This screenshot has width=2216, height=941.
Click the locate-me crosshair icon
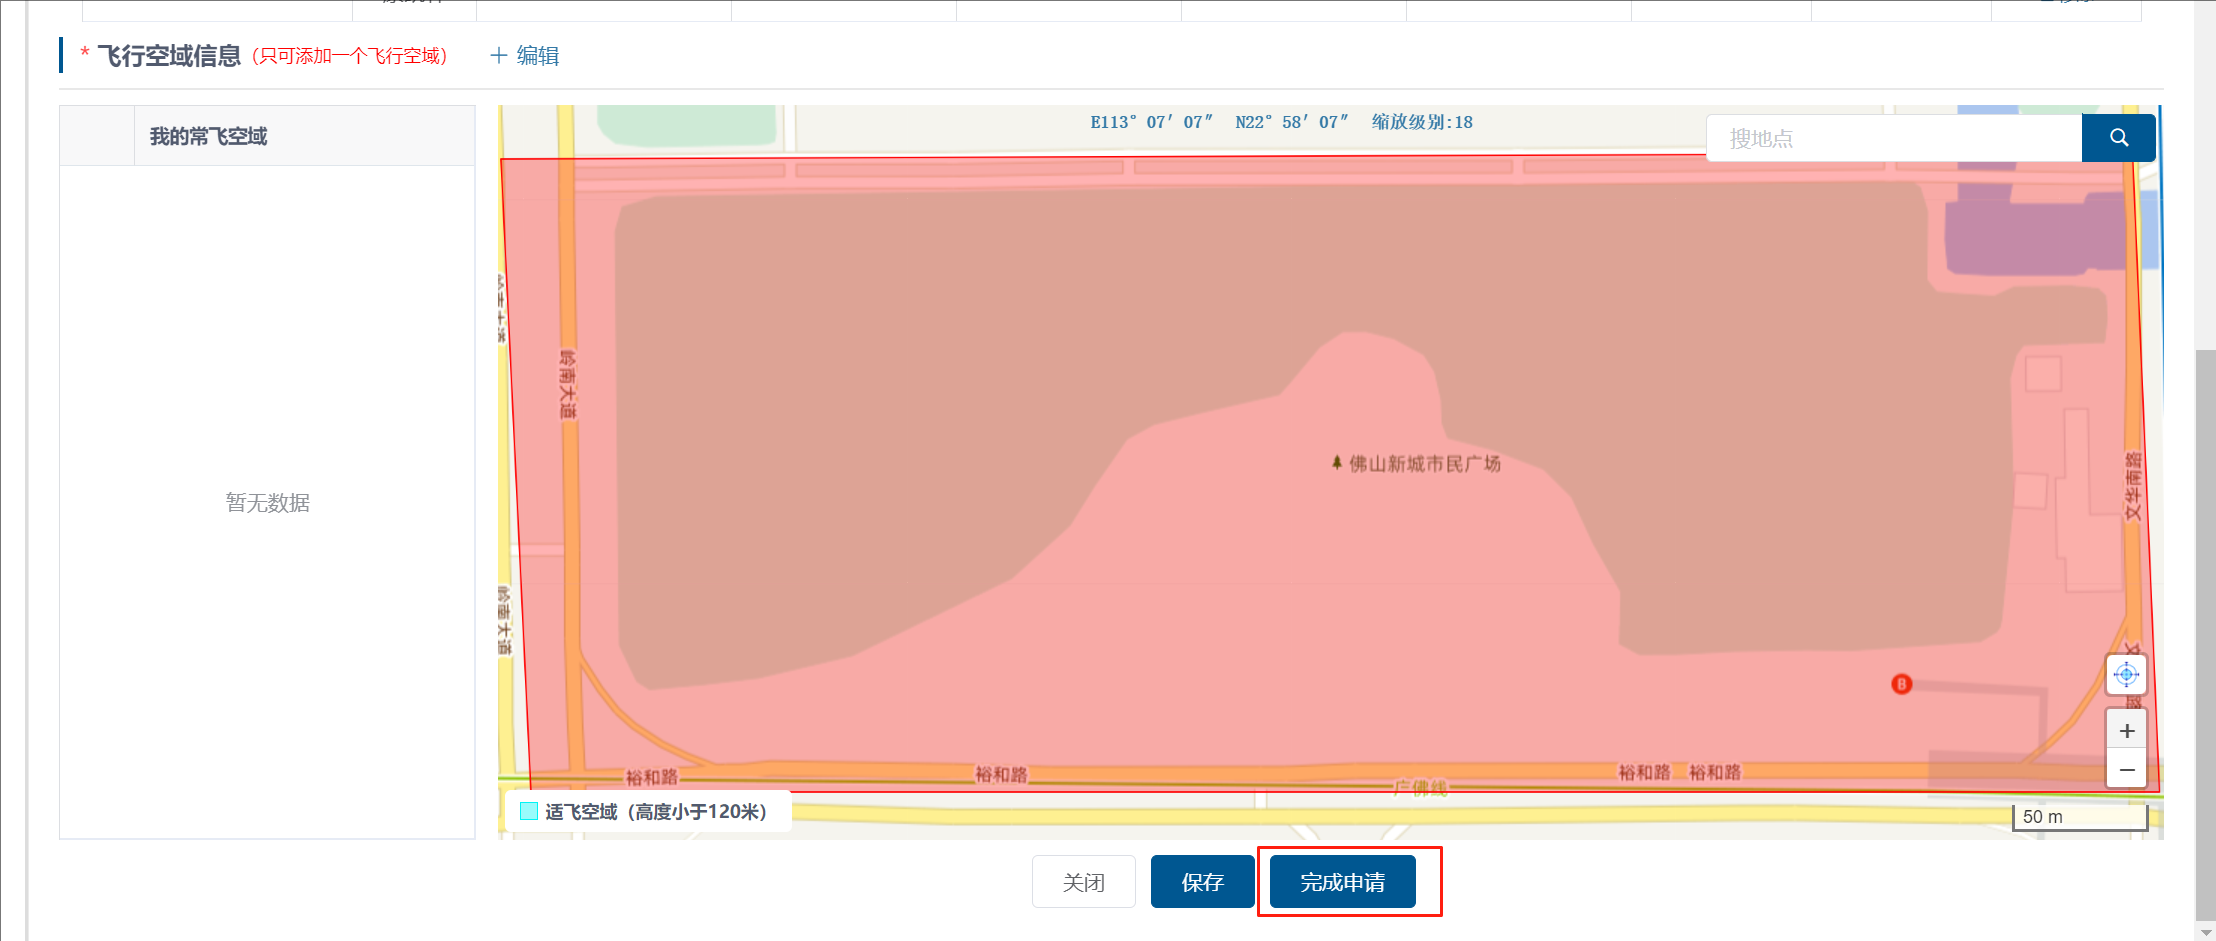click(2126, 675)
